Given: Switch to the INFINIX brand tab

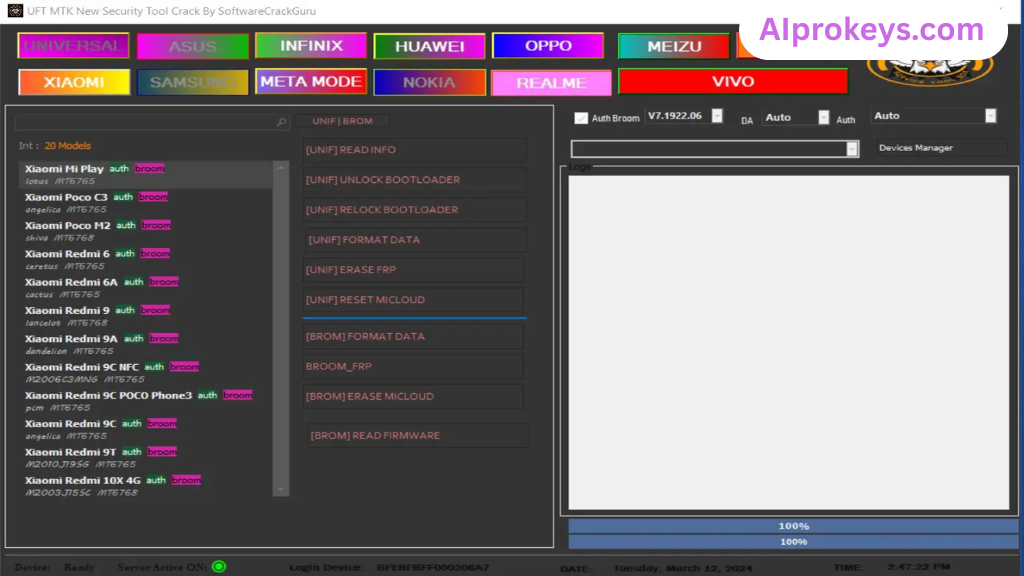Looking at the screenshot, I should click(311, 46).
